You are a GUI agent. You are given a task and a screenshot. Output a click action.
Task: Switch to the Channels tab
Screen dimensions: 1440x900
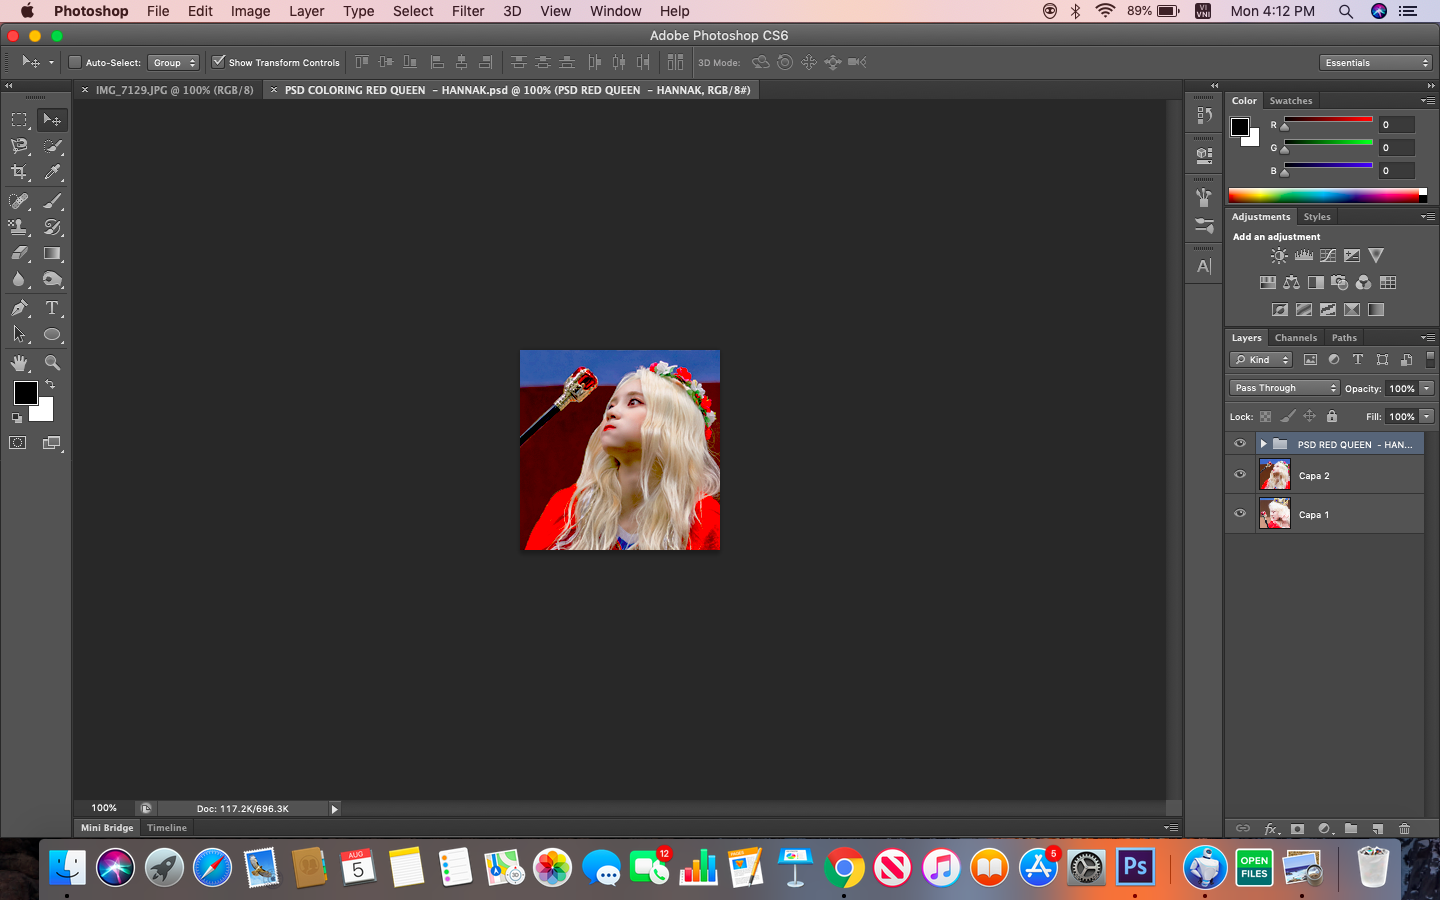click(x=1295, y=338)
